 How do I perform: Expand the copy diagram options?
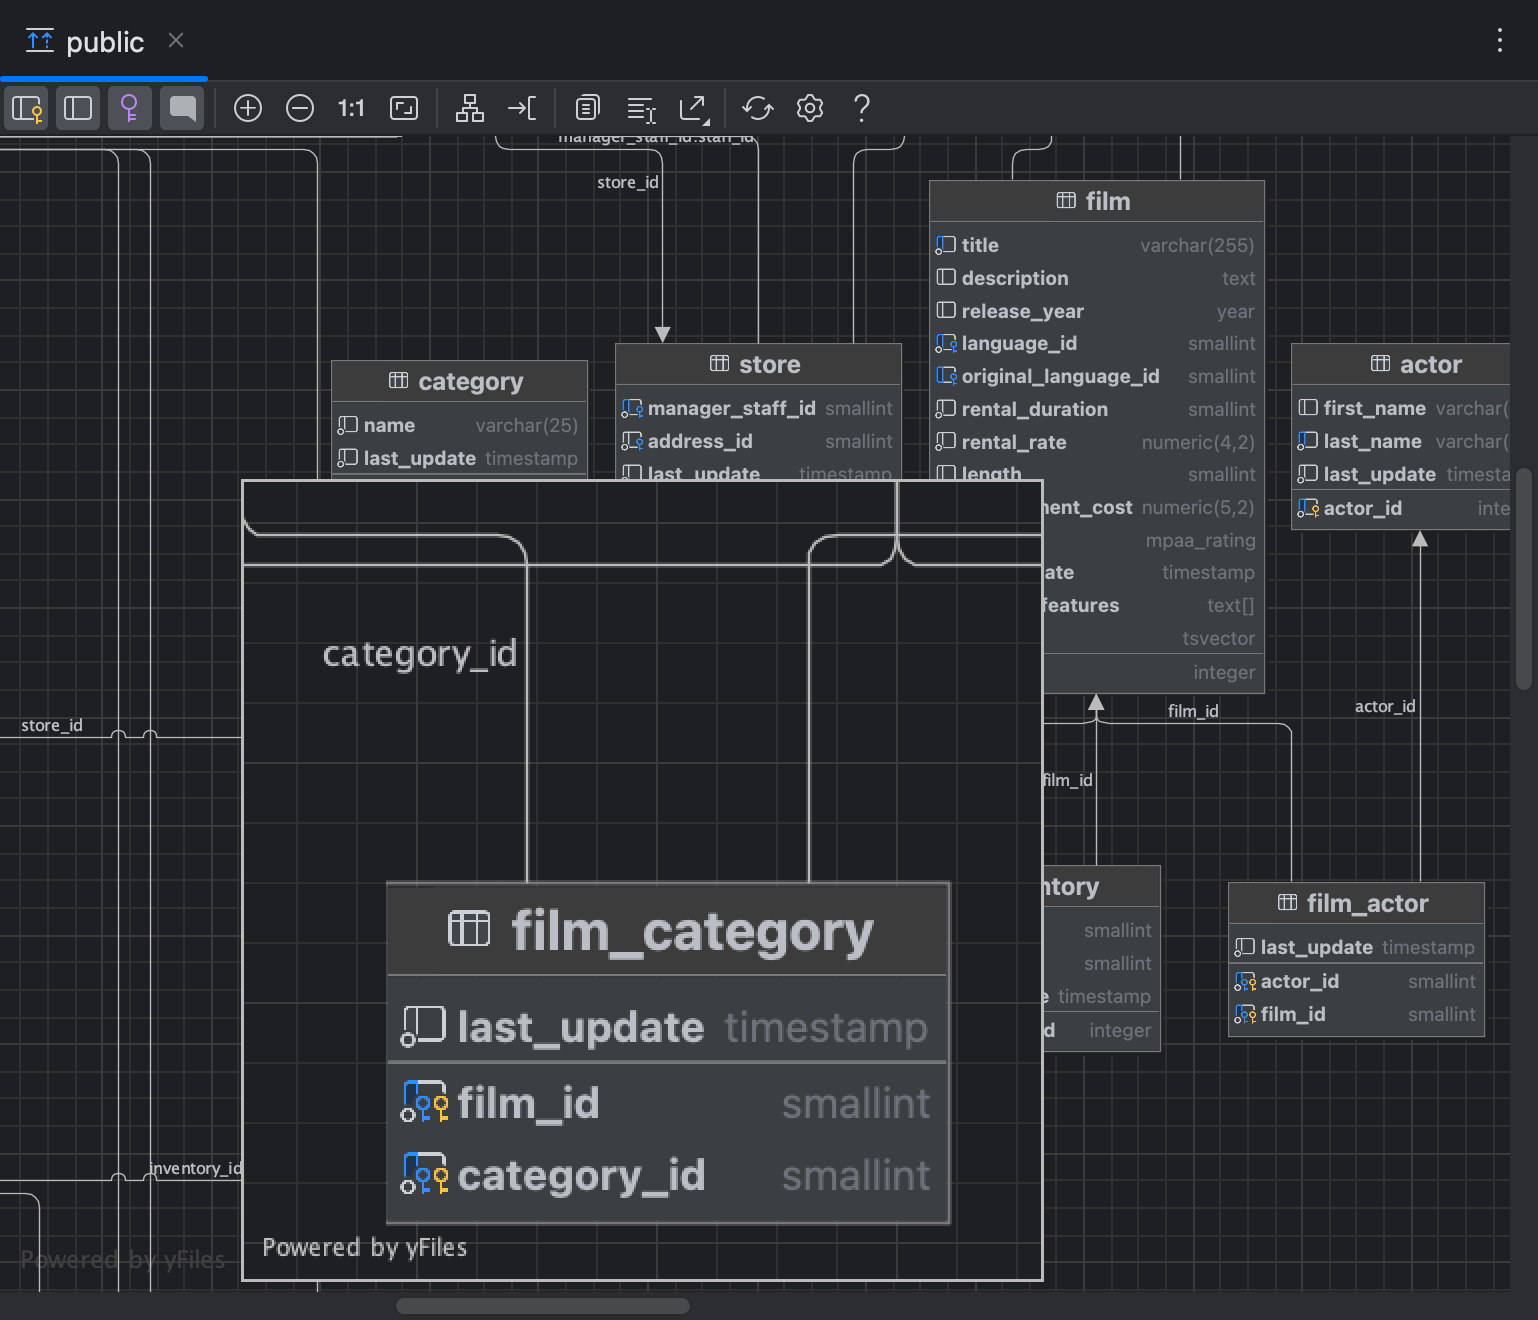coord(587,108)
